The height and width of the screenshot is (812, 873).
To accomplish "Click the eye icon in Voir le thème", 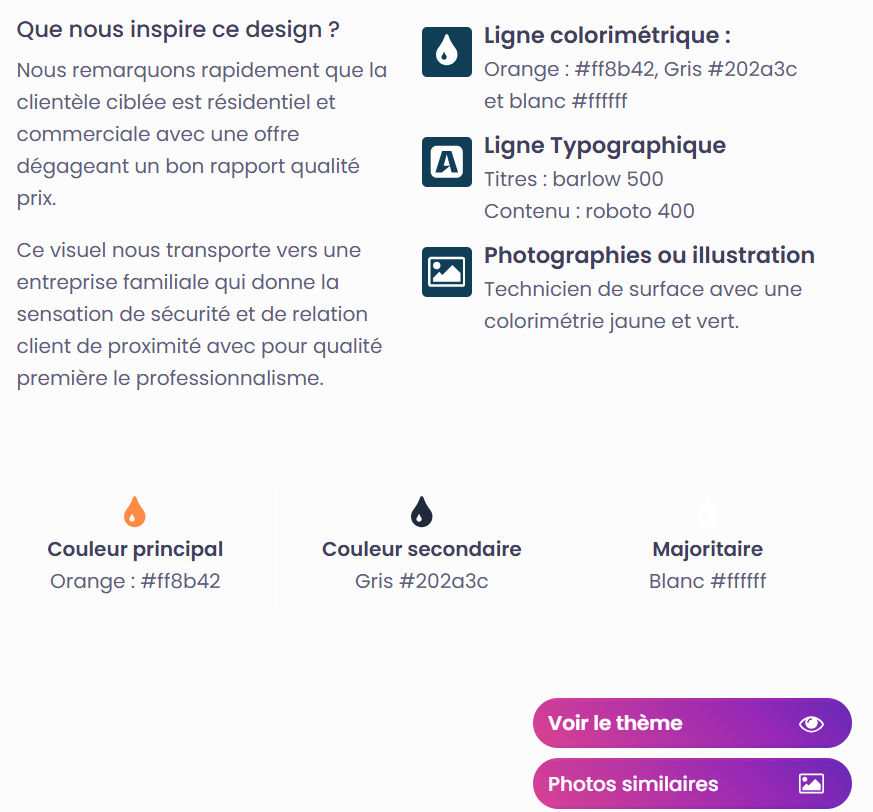I will point(811,723).
